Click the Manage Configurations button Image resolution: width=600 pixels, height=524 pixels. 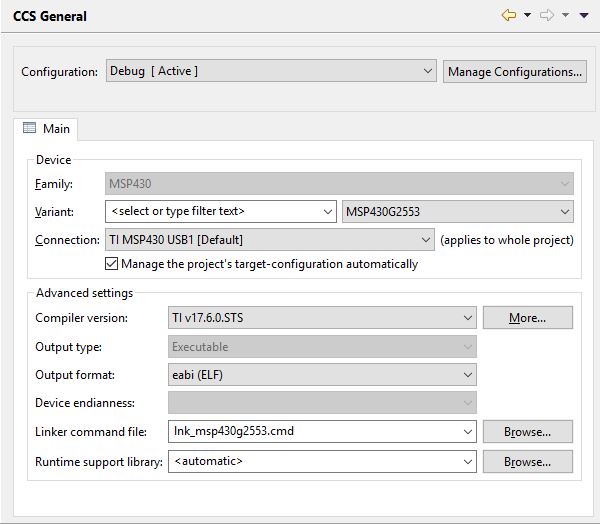pyautogui.click(x=515, y=71)
